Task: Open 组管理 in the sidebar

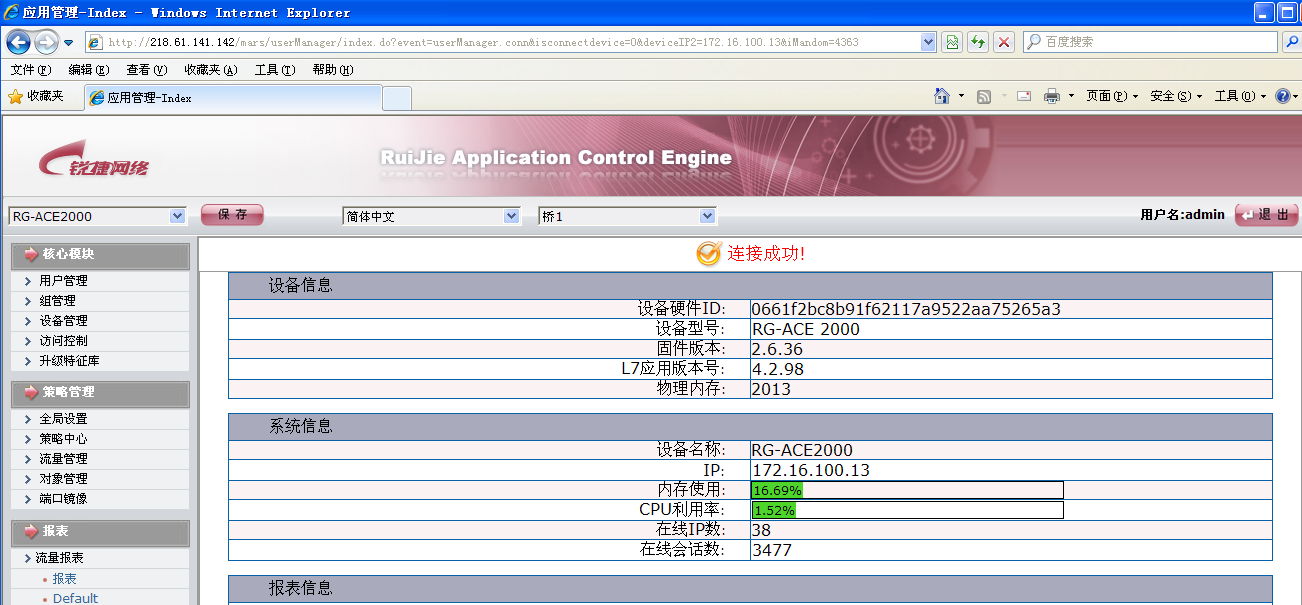Action: (57, 301)
